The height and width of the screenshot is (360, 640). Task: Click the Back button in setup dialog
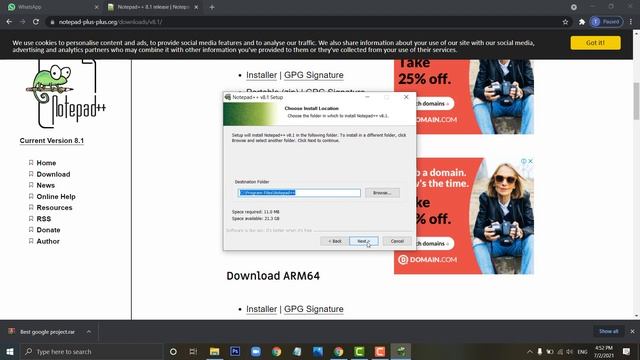point(335,241)
